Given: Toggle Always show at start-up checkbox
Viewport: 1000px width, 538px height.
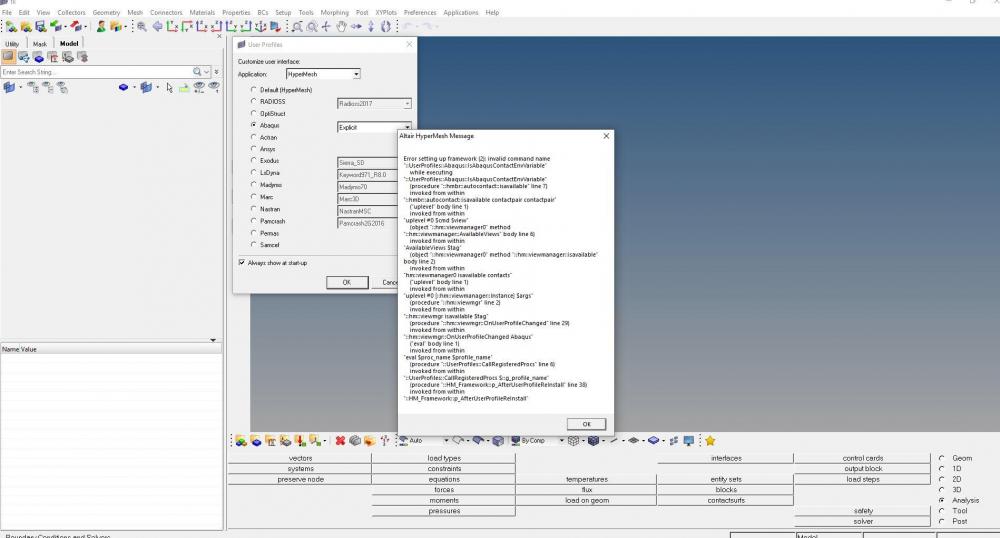Looking at the screenshot, I should point(242,262).
